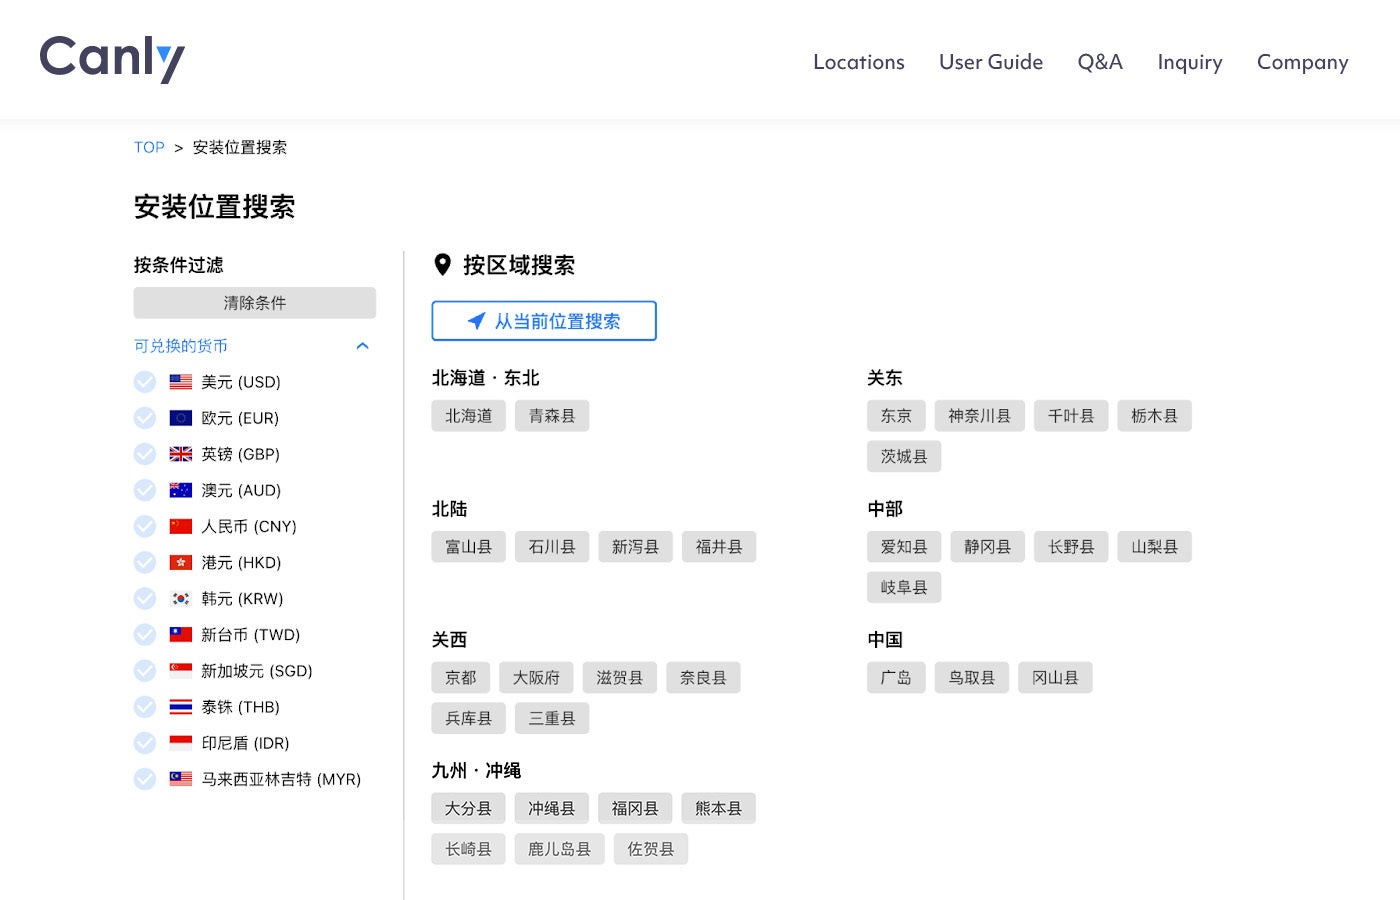Viewport: 1400px width, 900px height.
Task: Click the Taiwan flag icon
Action: coord(181,634)
